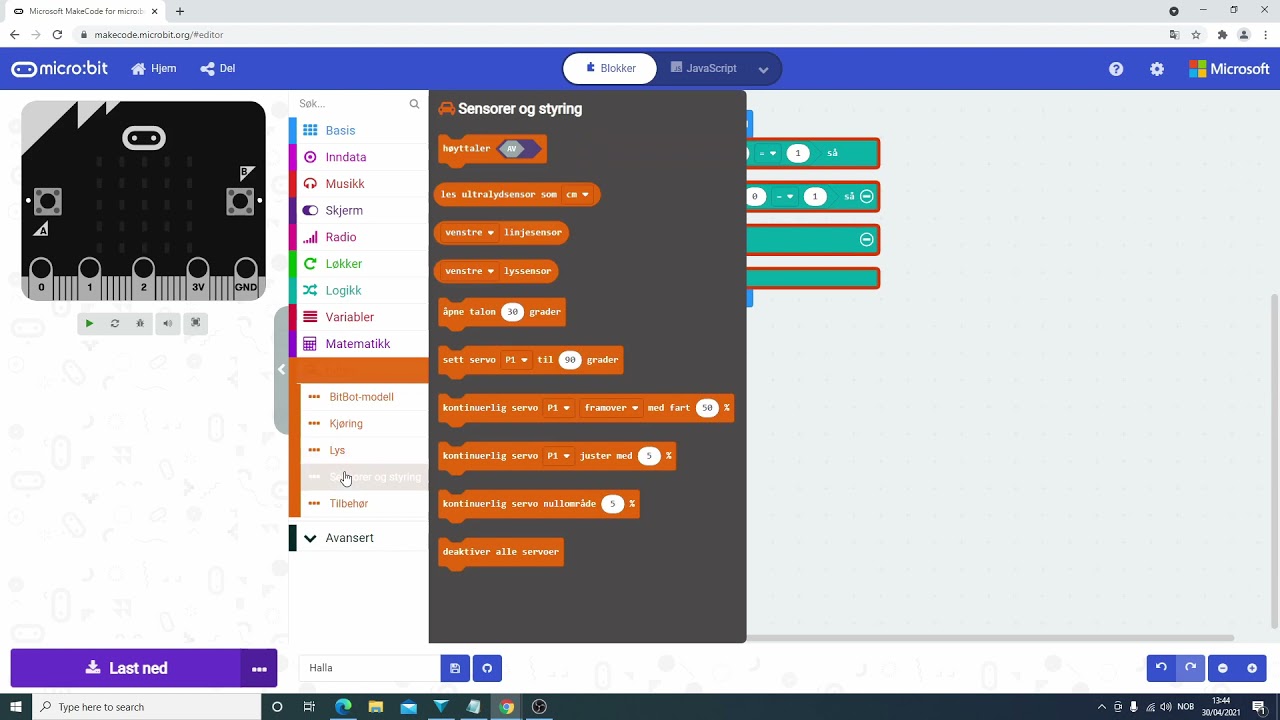
Task: Open the Variabler category
Action: 360,317
